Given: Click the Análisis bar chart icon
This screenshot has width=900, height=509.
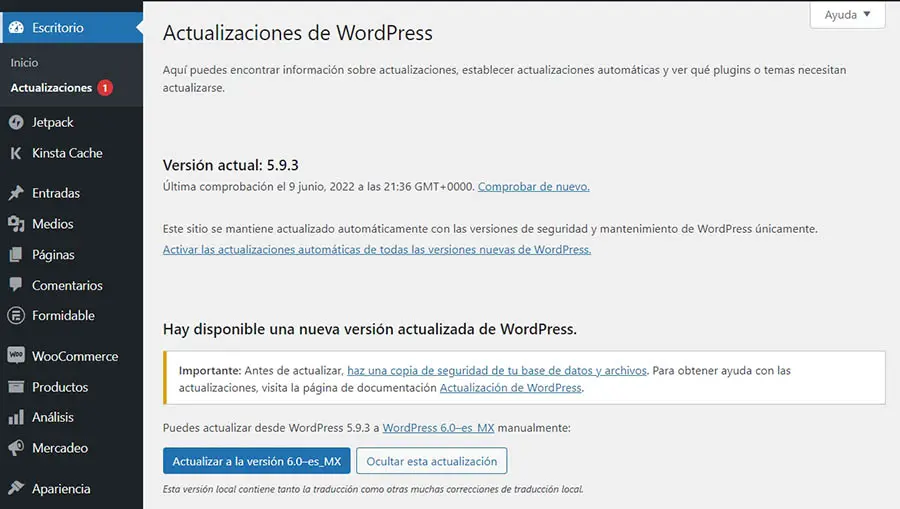Looking at the screenshot, I should (16, 417).
